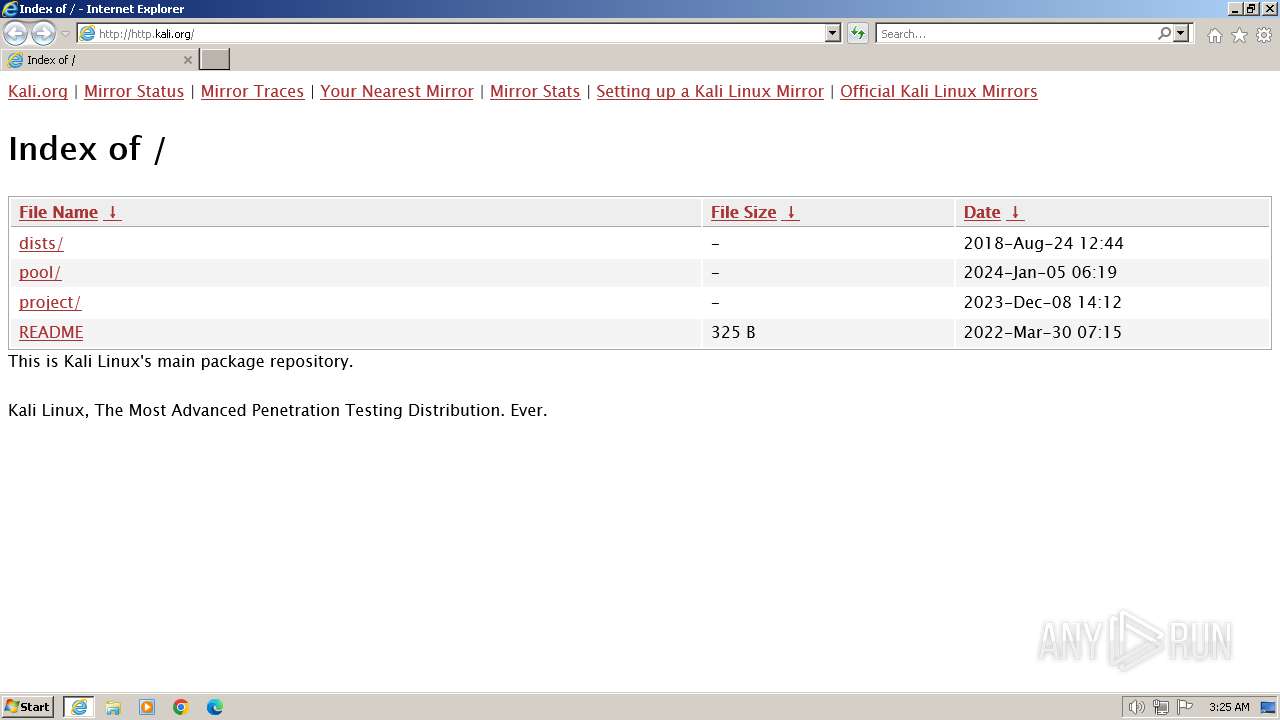The image size is (1280, 720).
Task: Click the Windows Start button
Action: click(28, 707)
